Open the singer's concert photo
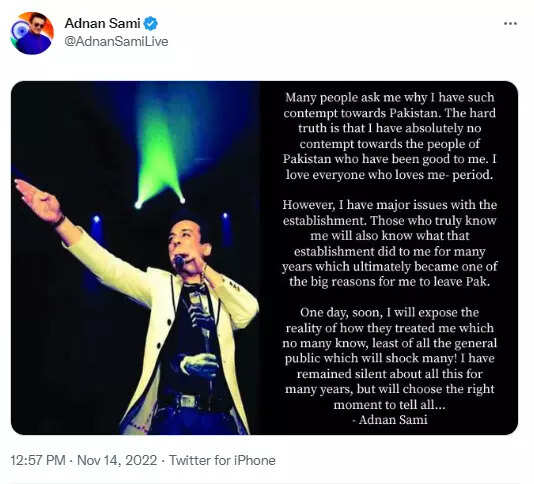 pos(136,258)
